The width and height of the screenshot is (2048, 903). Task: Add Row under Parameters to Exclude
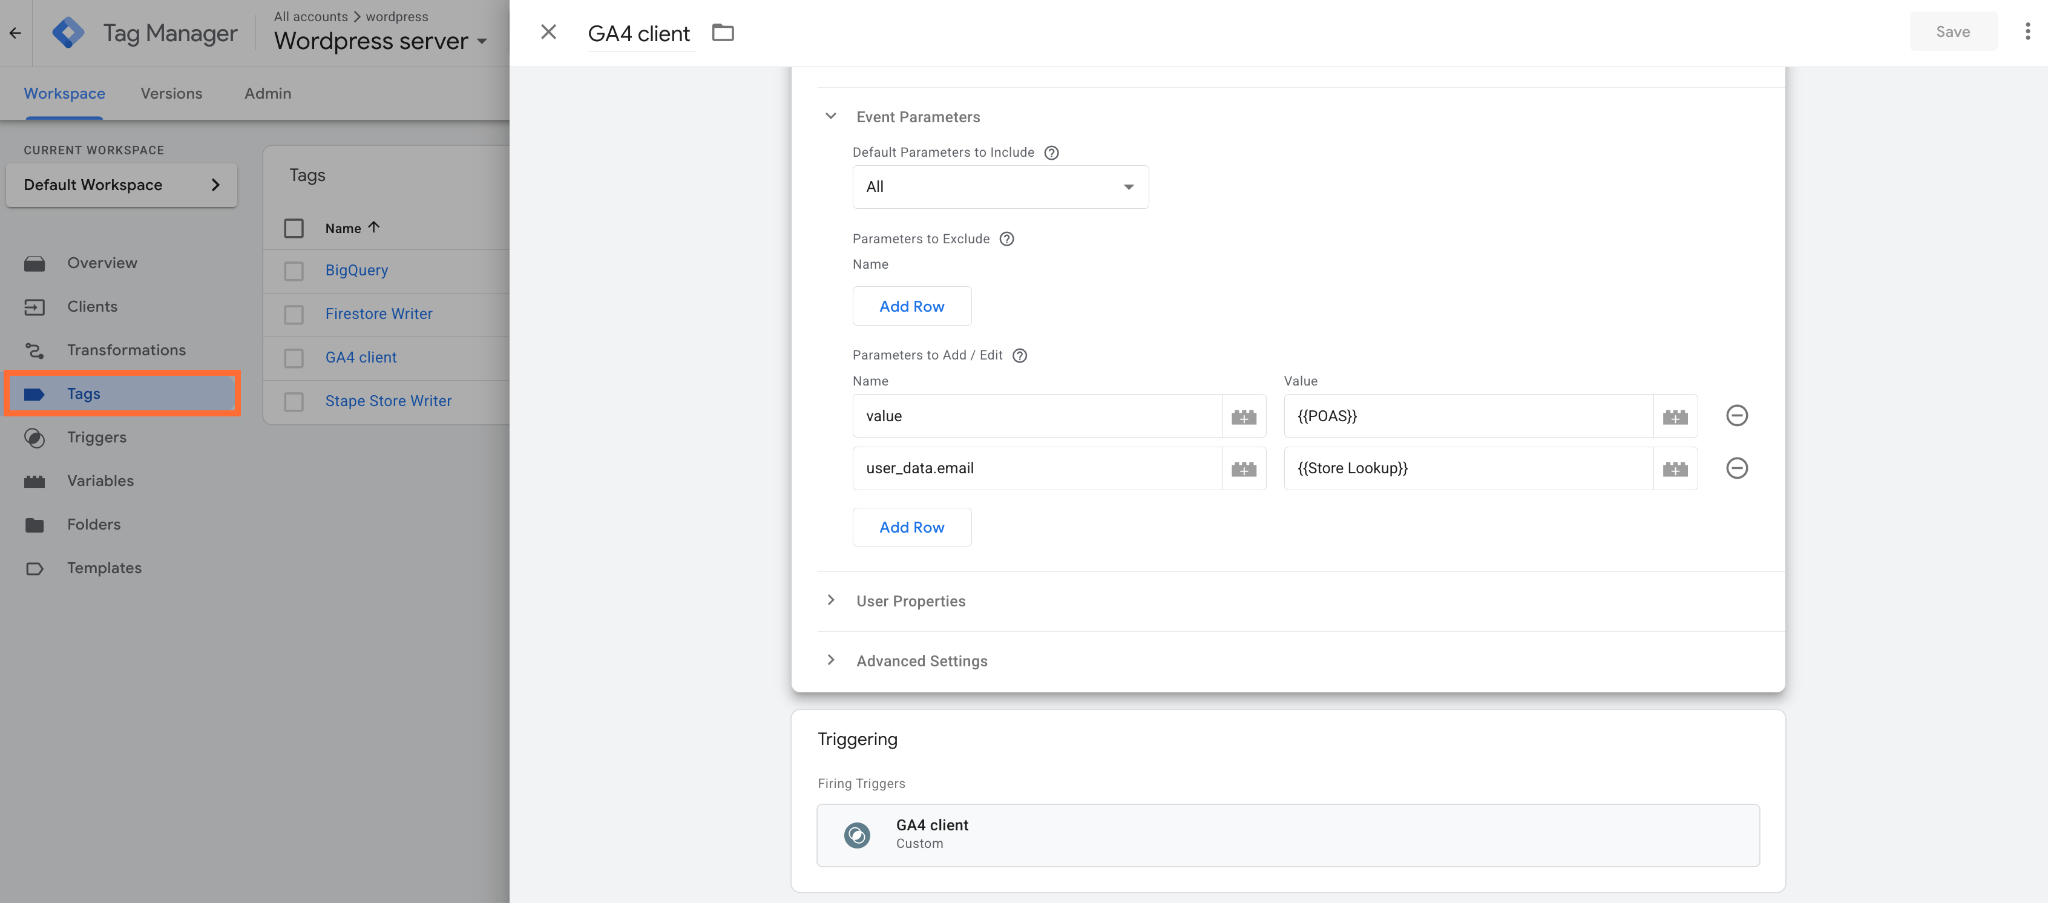click(x=911, y=306)
